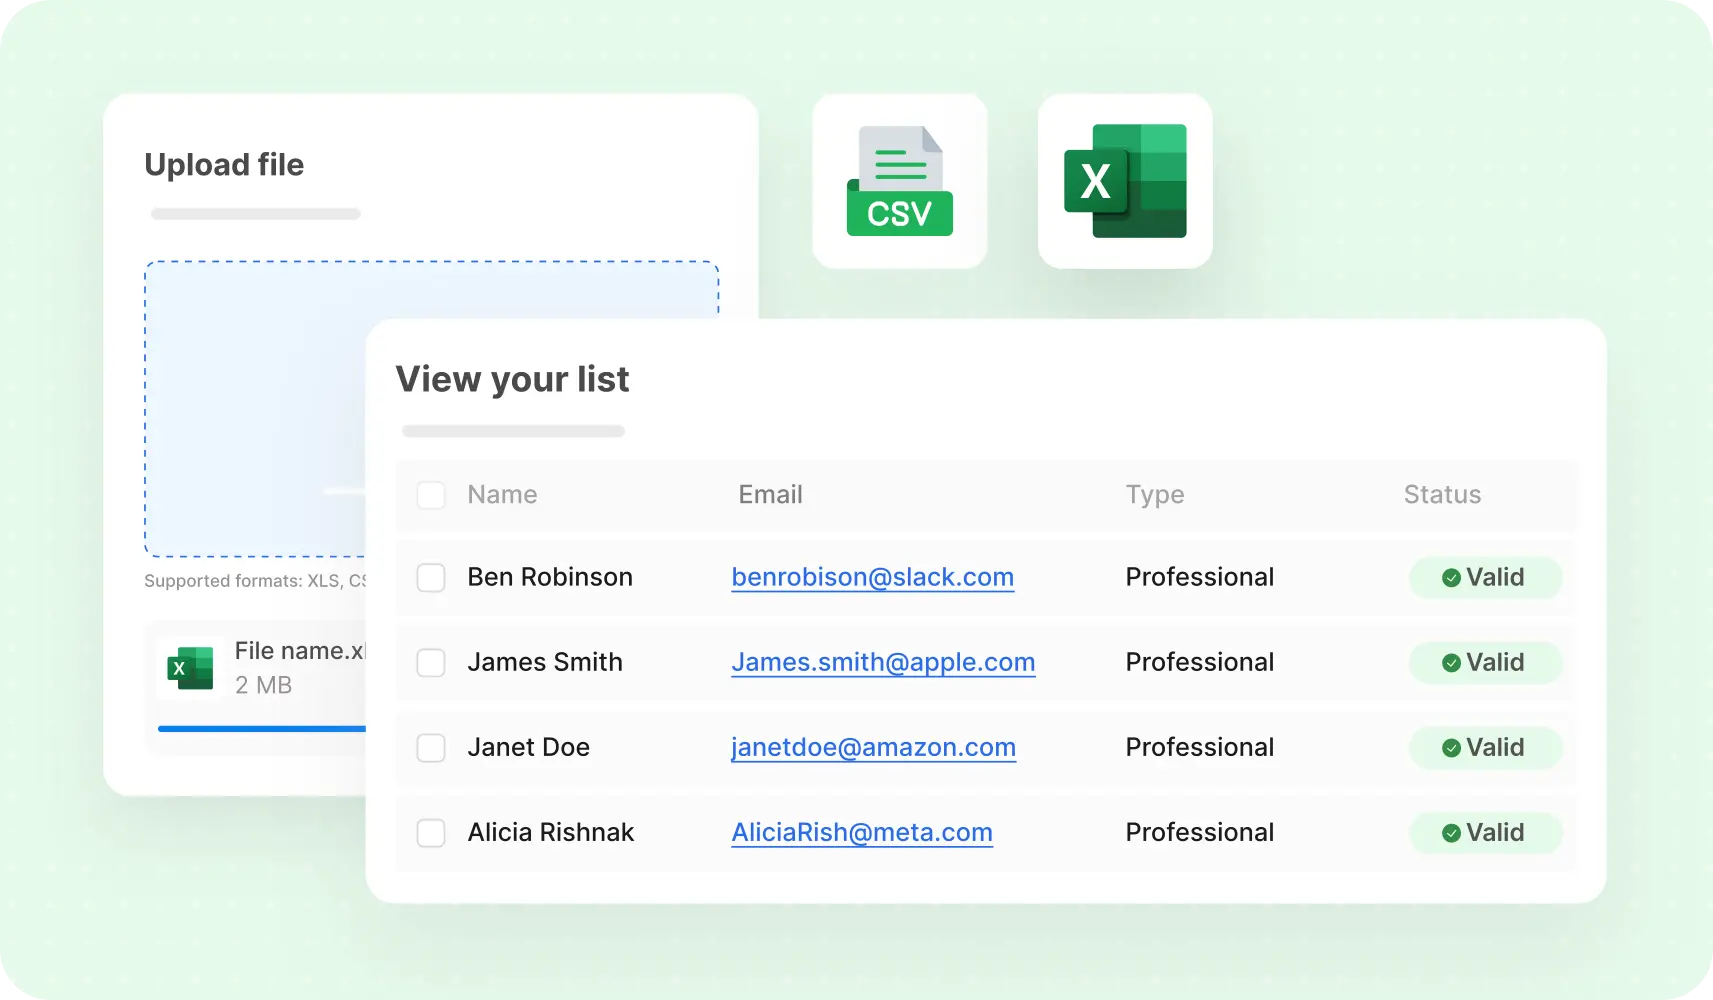Click the blue upload progress bar
The height and width of the screenshot is (1000, 1713).
[262, 728]
